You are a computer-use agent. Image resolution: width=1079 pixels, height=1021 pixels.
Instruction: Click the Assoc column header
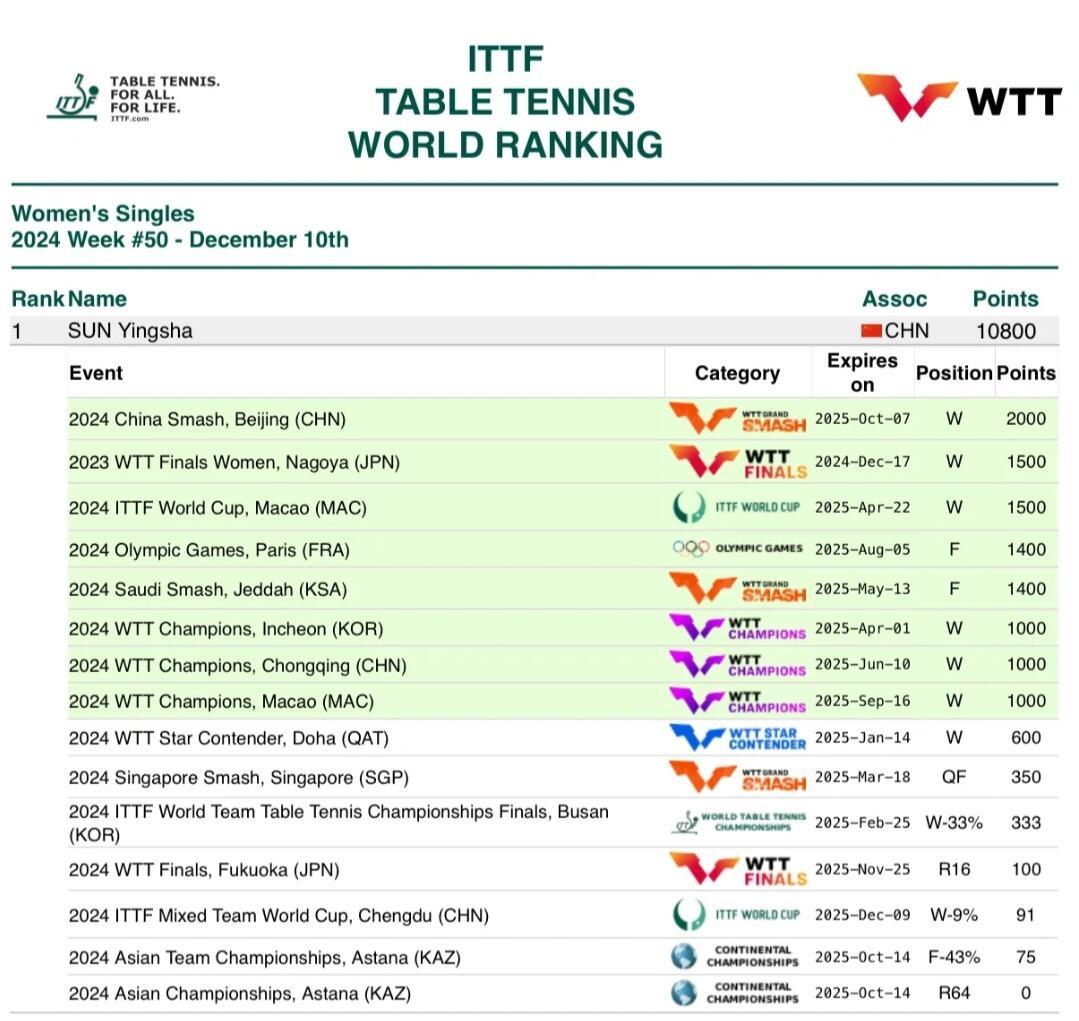(x=895, y=299)
